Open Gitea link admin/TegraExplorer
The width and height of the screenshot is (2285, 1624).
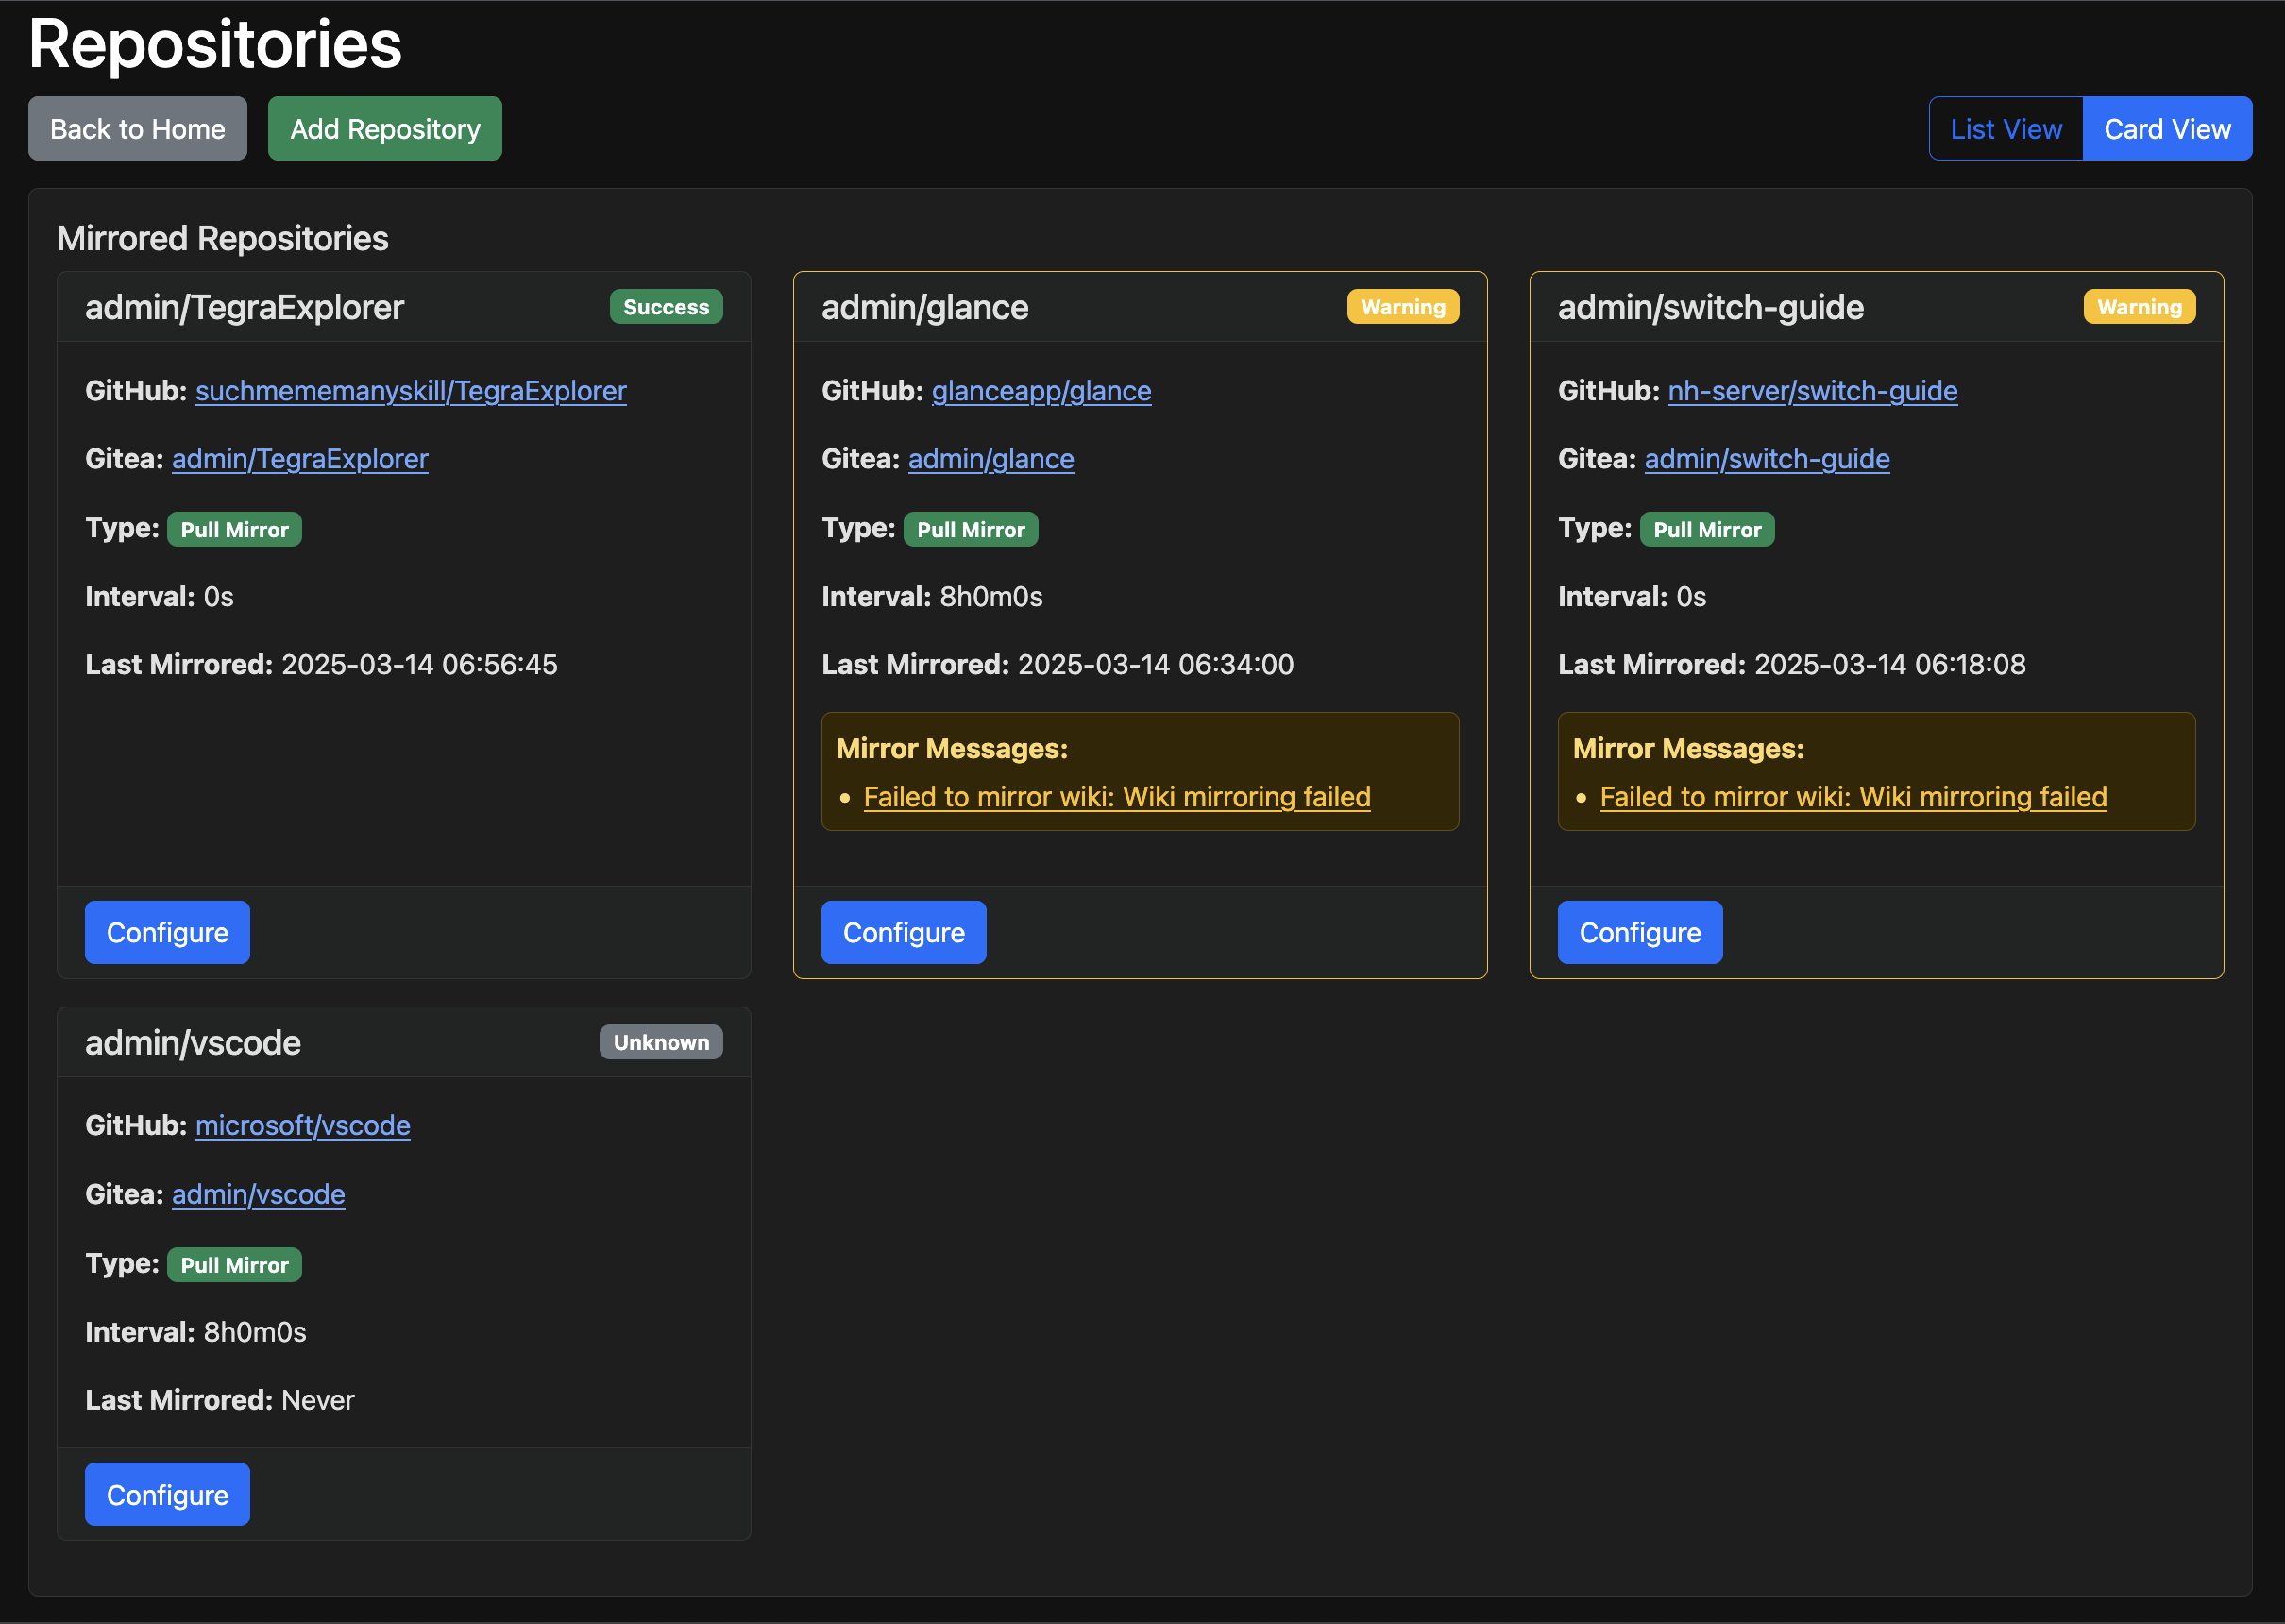coord(300,459)
